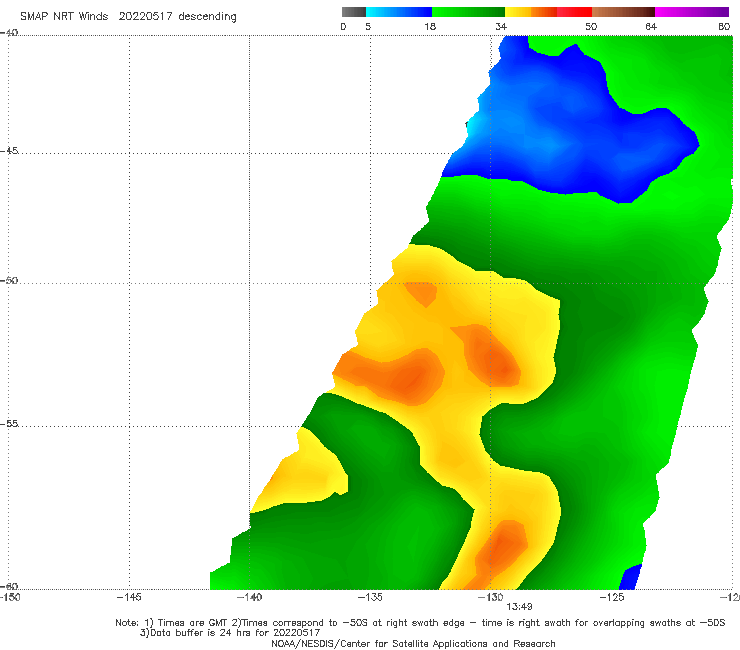The height and width of the screenshot is (650, 740).
Task: Click the magenta-purple segment of the color scale
Action: [692, 12]
